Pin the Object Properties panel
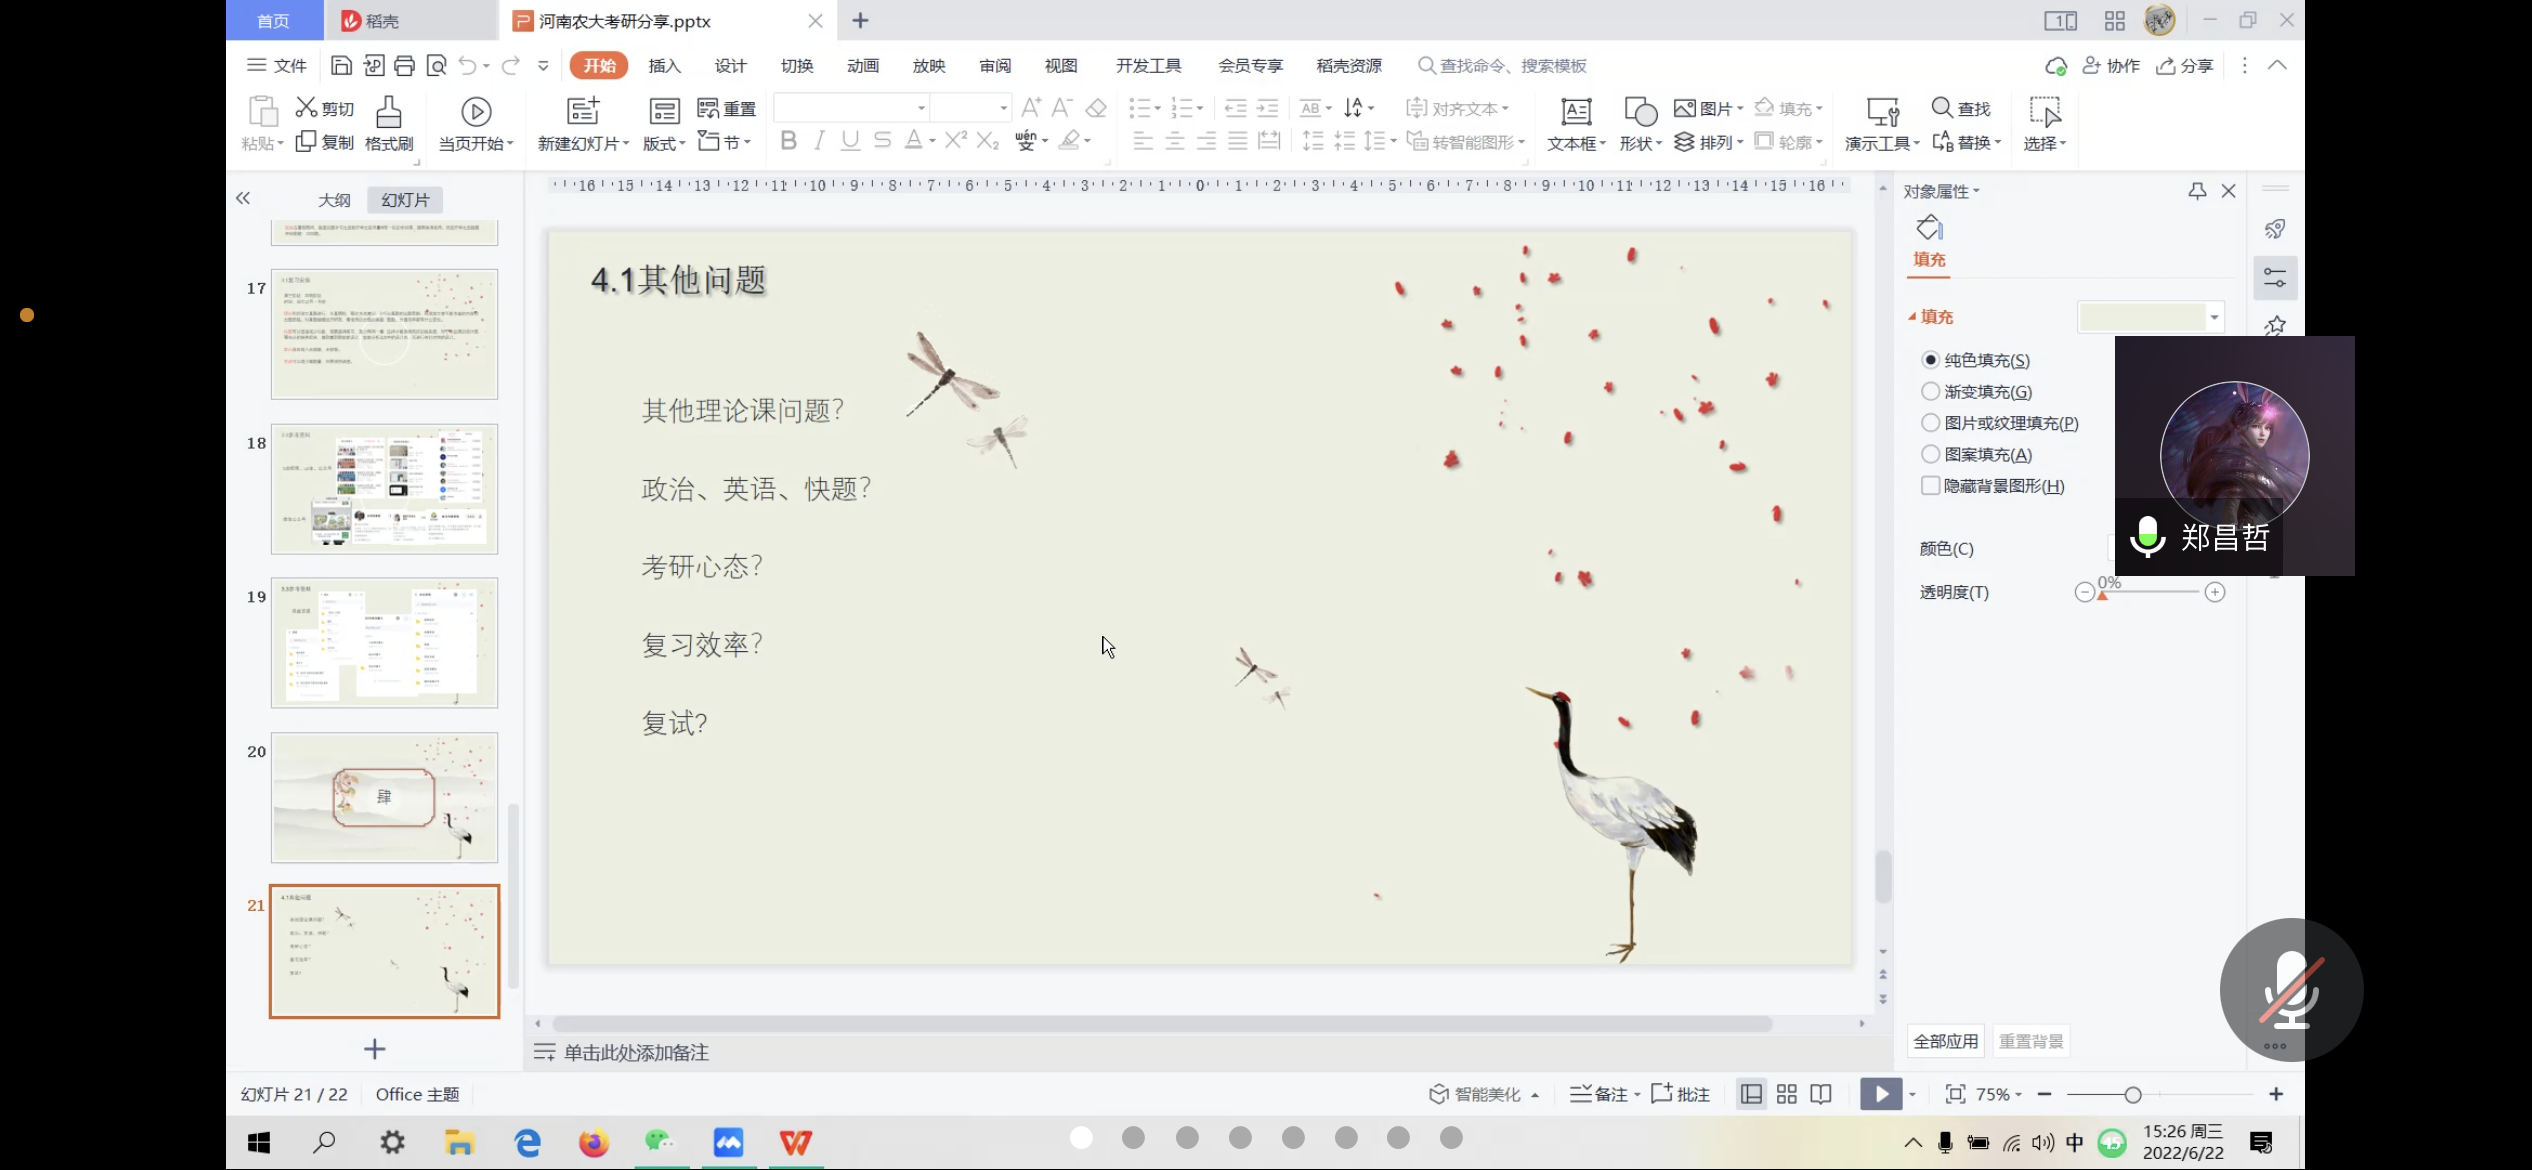 [2197, 191]
